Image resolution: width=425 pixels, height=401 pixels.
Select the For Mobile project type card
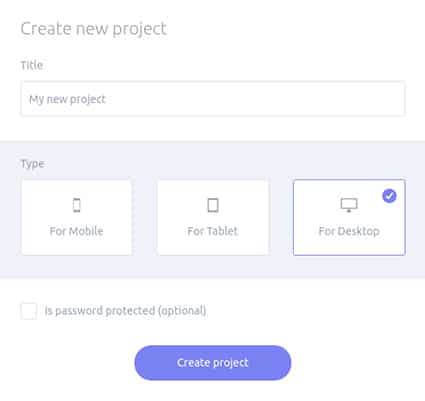tap(76, 218)
